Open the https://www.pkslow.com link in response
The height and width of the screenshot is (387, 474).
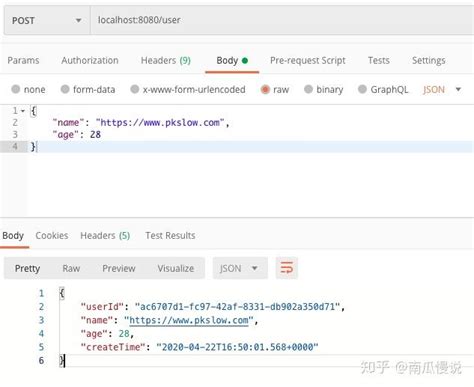[189, 320]
